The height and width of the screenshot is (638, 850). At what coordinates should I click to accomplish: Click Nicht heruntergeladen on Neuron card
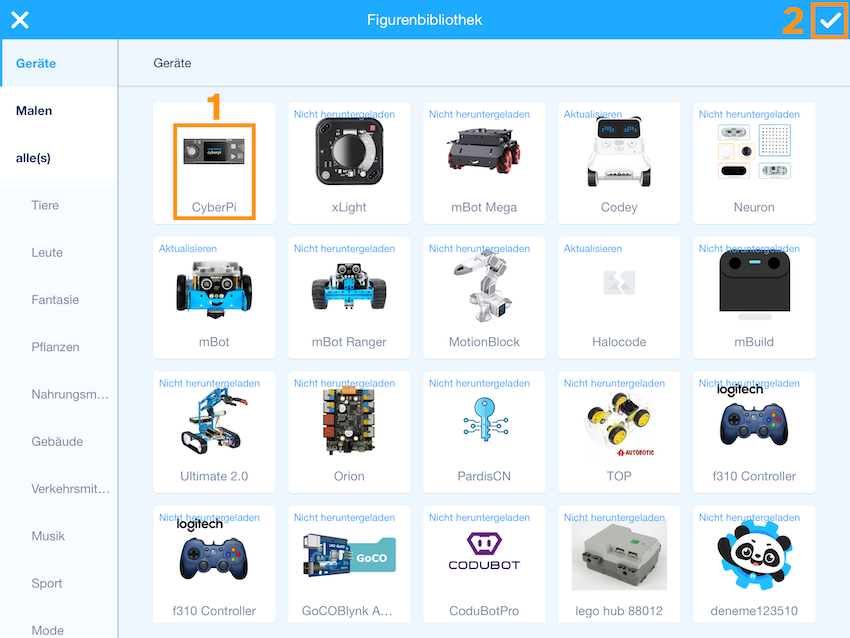pos(749,114)
